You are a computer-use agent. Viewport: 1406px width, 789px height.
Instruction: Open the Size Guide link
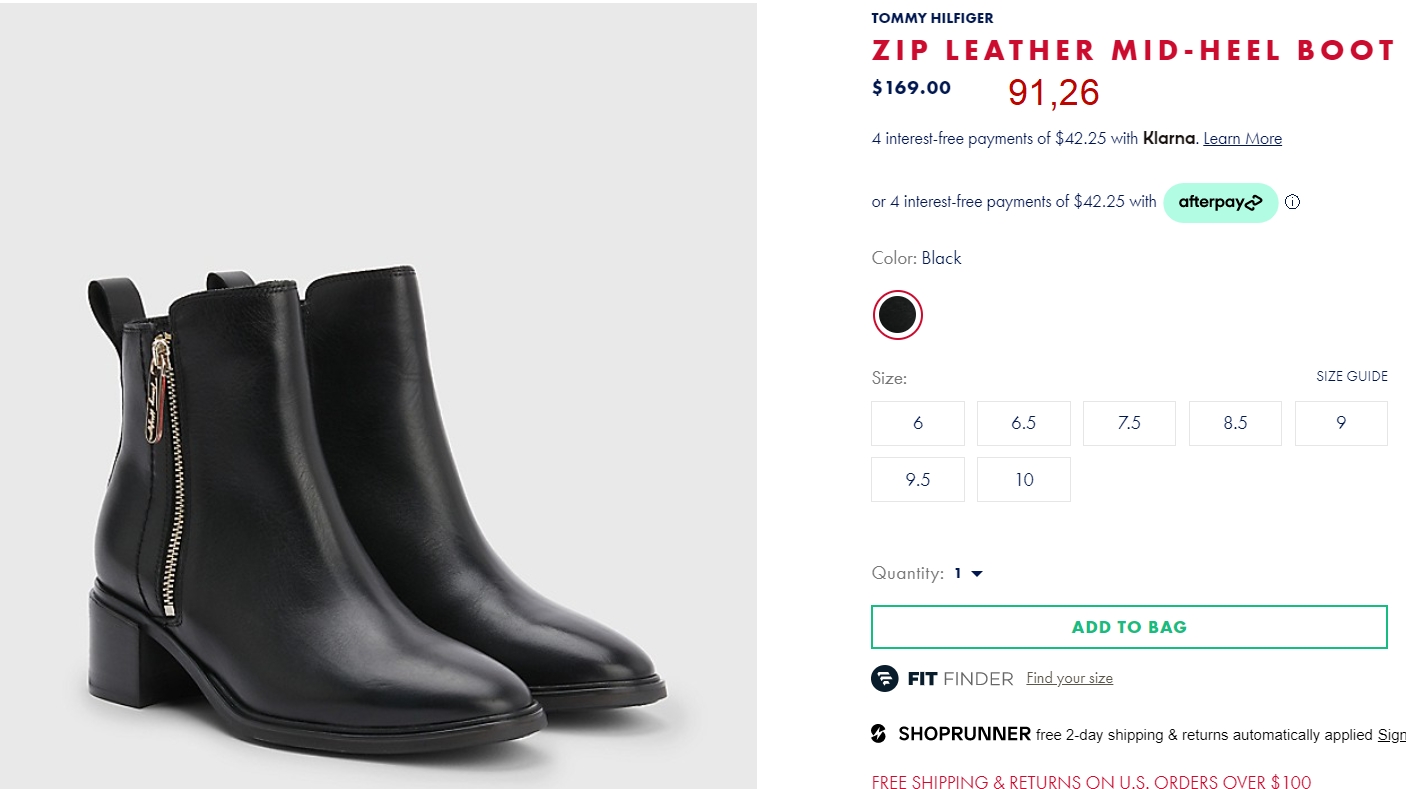tap(1352, 376)
